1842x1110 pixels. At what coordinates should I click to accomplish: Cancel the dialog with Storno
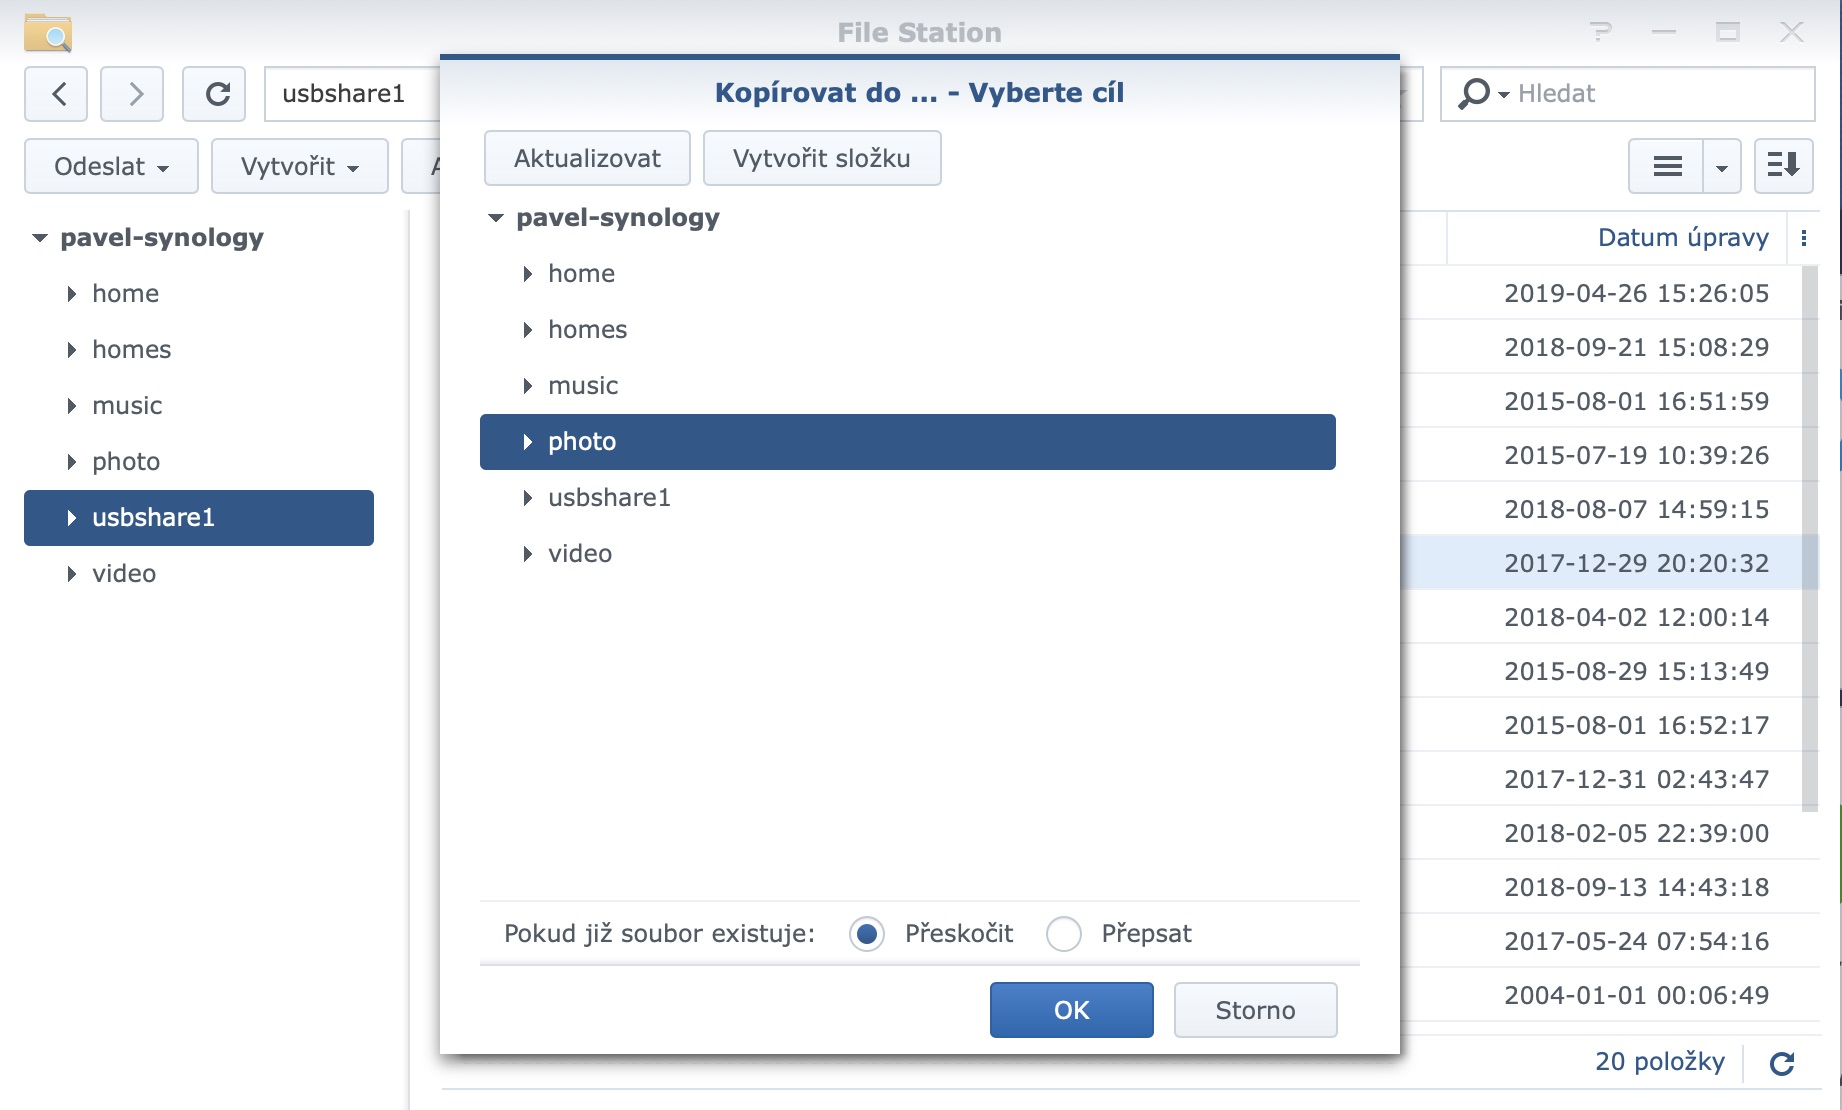click(x=1255, y=1010)
